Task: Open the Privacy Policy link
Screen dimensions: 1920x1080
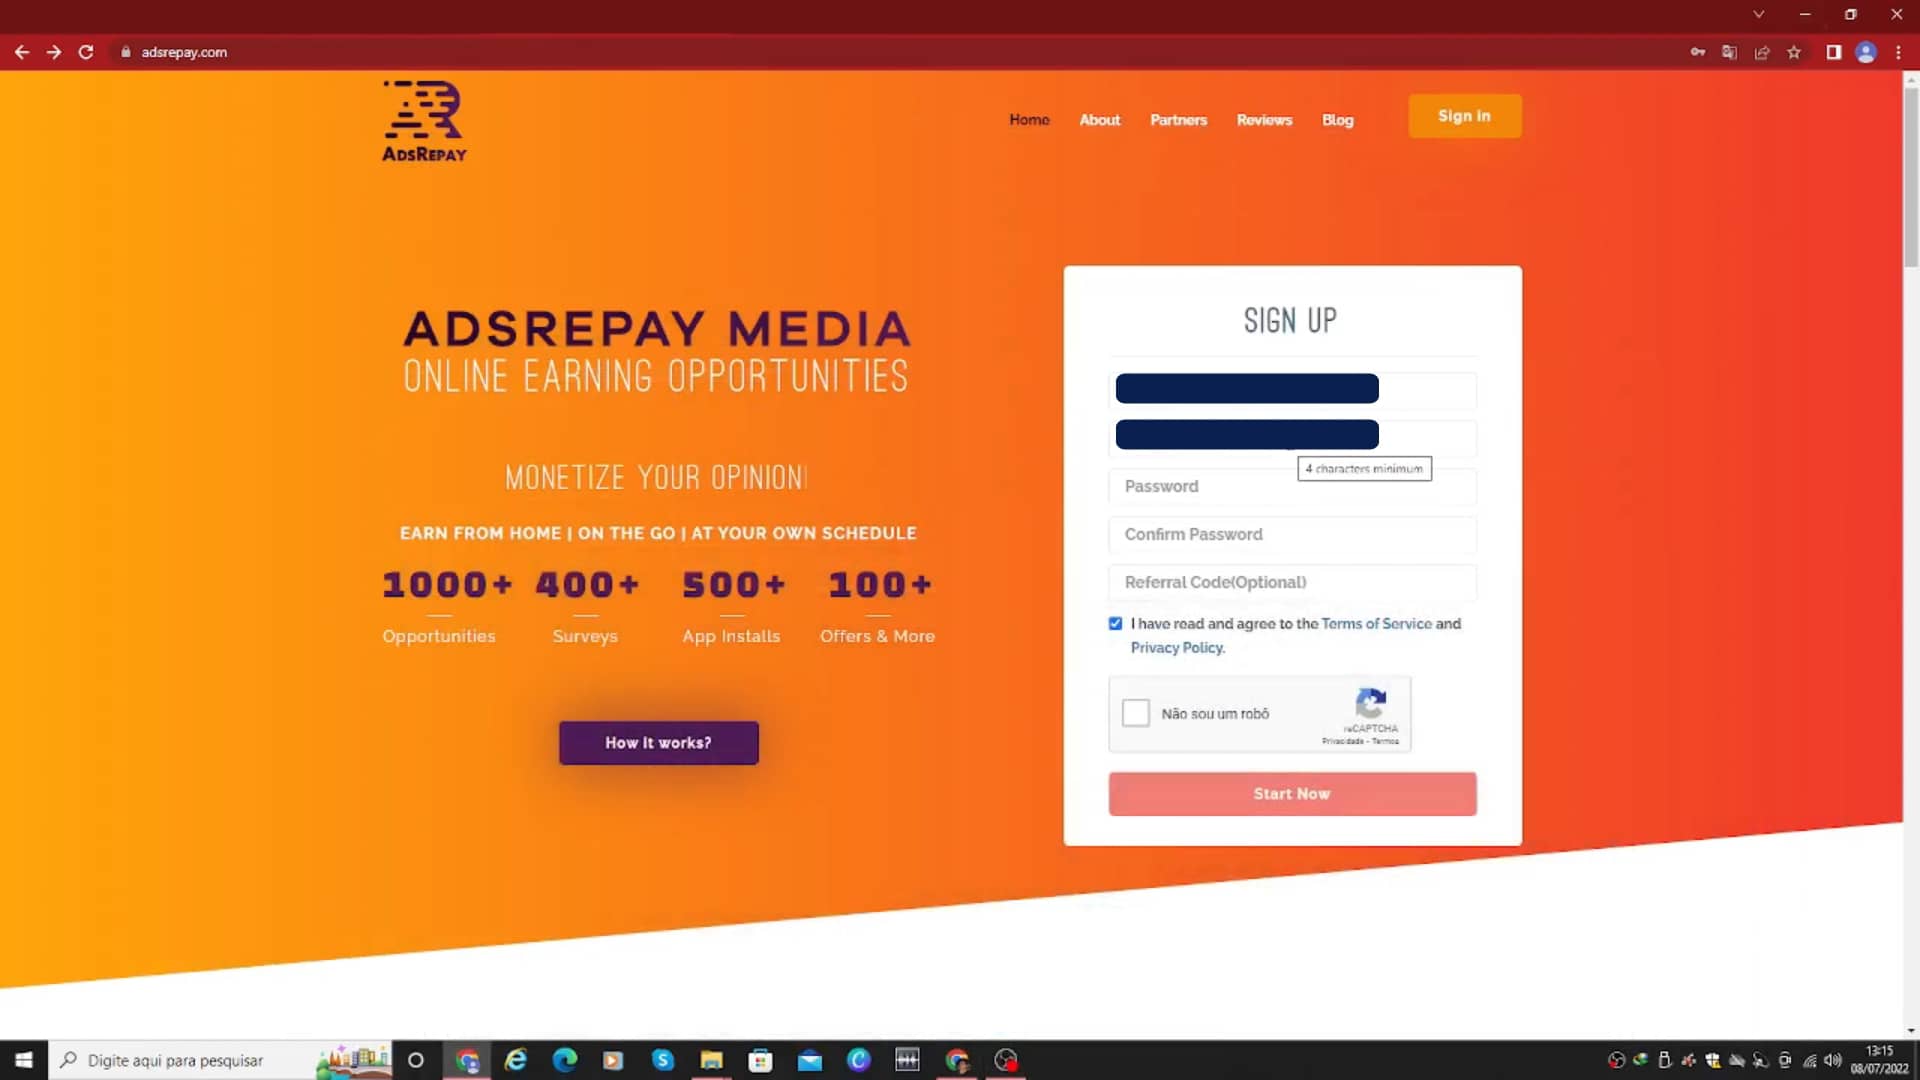Action: pos(1177,648)
